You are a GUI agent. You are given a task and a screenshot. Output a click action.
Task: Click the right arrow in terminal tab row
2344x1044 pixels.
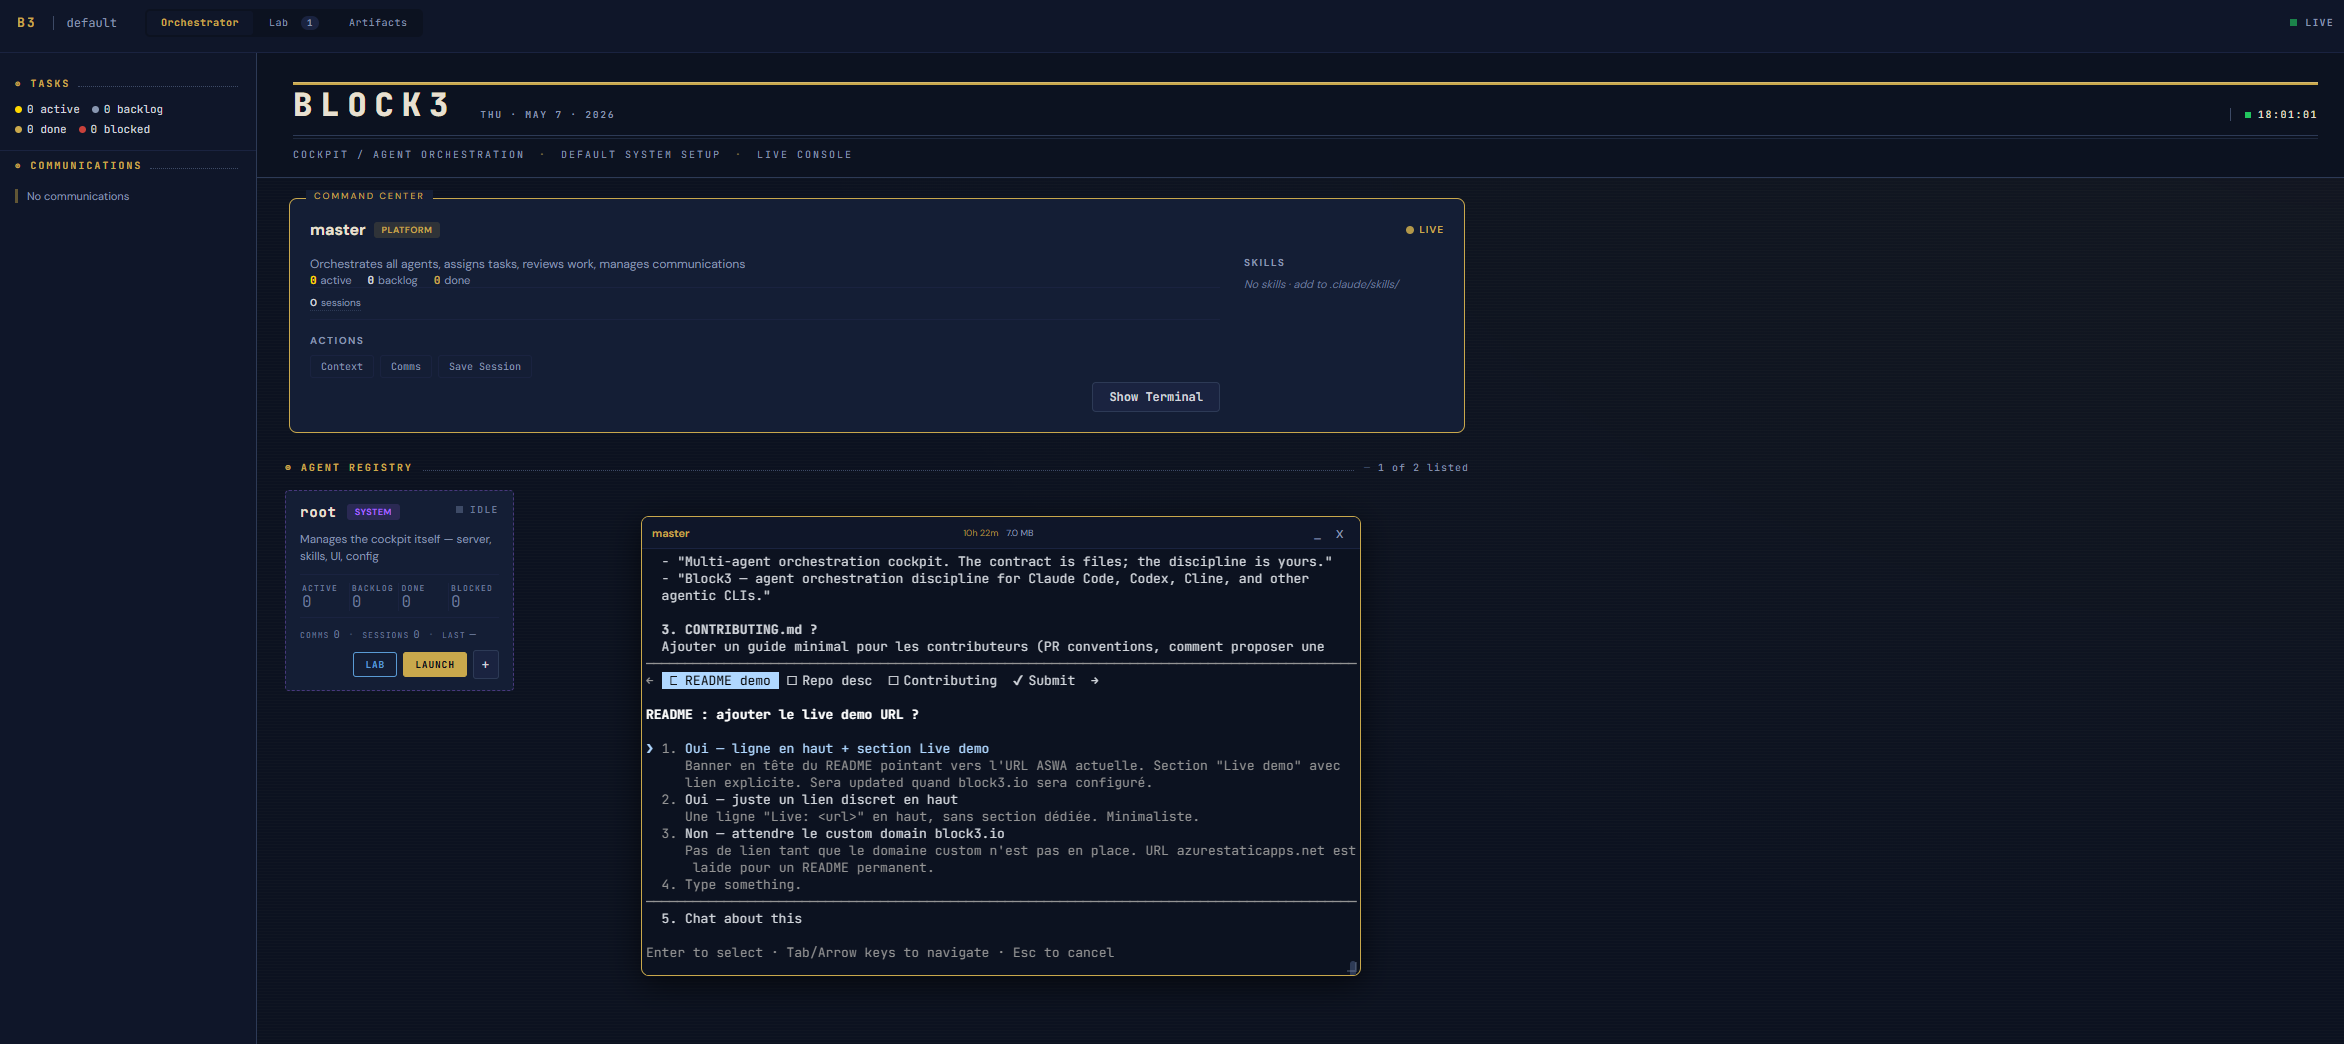pos(1095,681)
